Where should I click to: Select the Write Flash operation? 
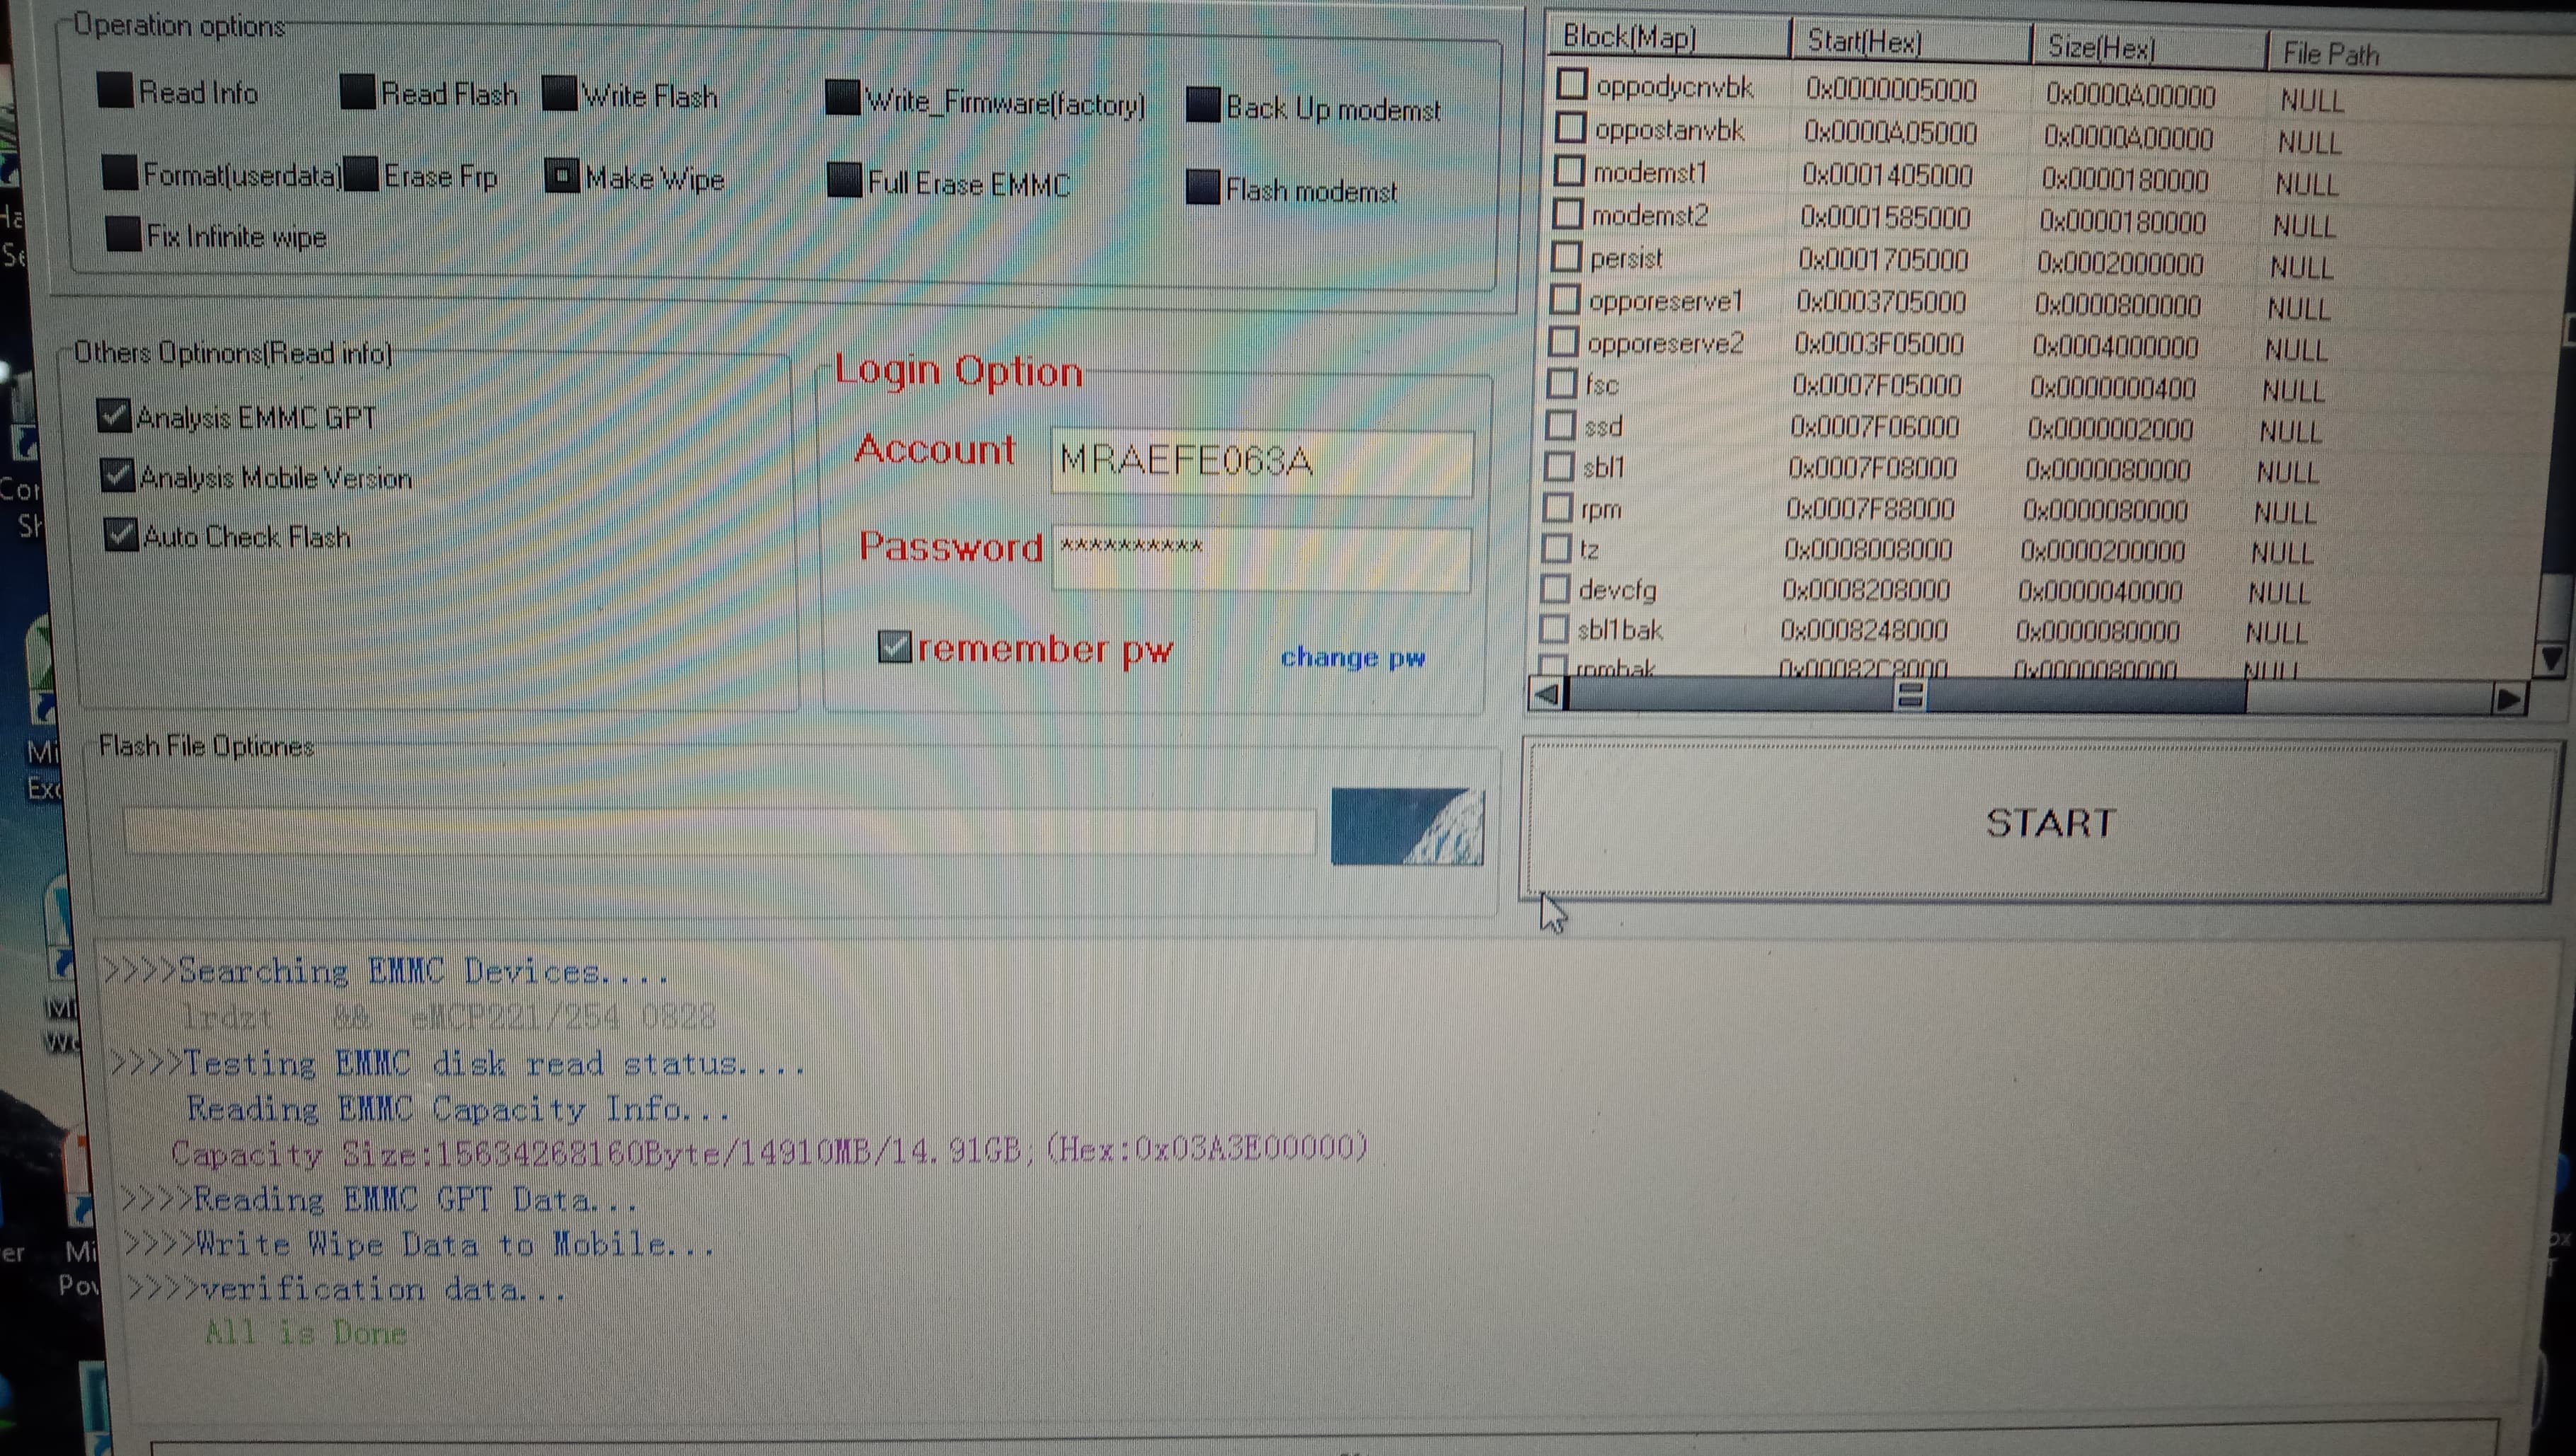560,94
